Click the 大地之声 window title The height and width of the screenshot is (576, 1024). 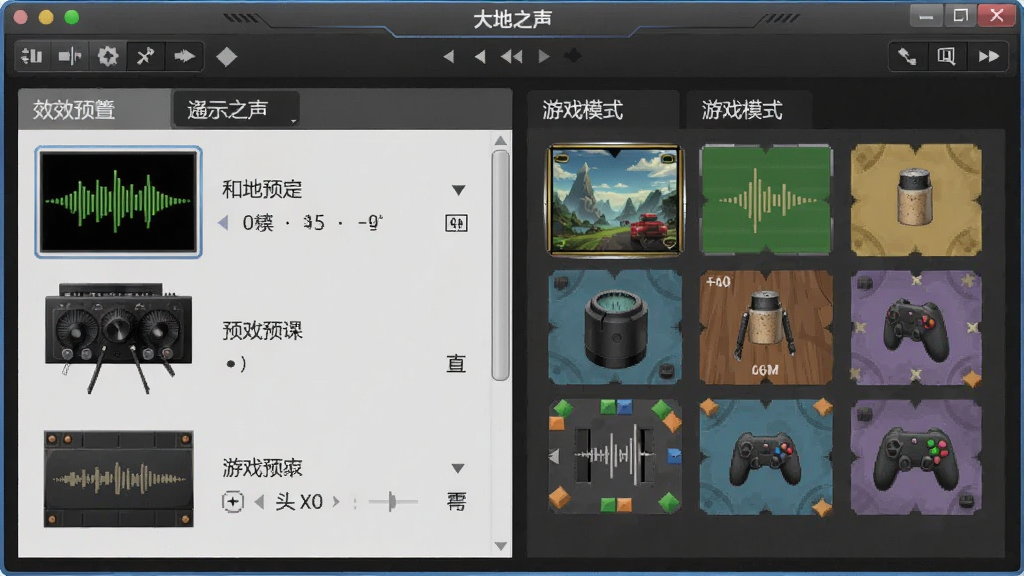512,19
